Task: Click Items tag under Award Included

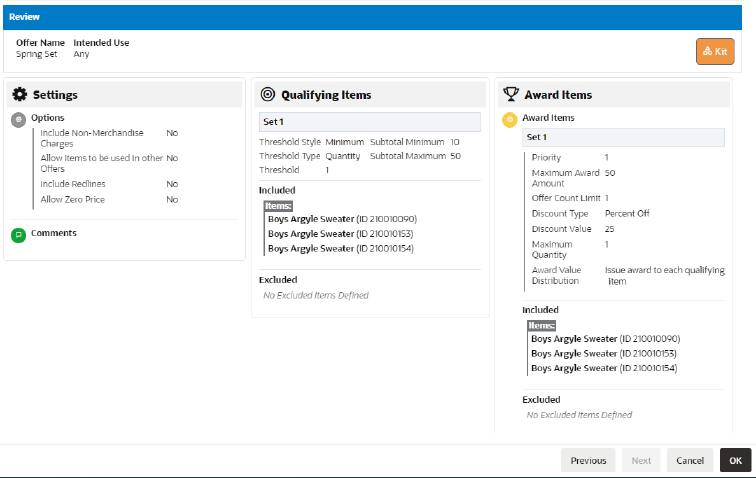Action: (x=541, y=326)
